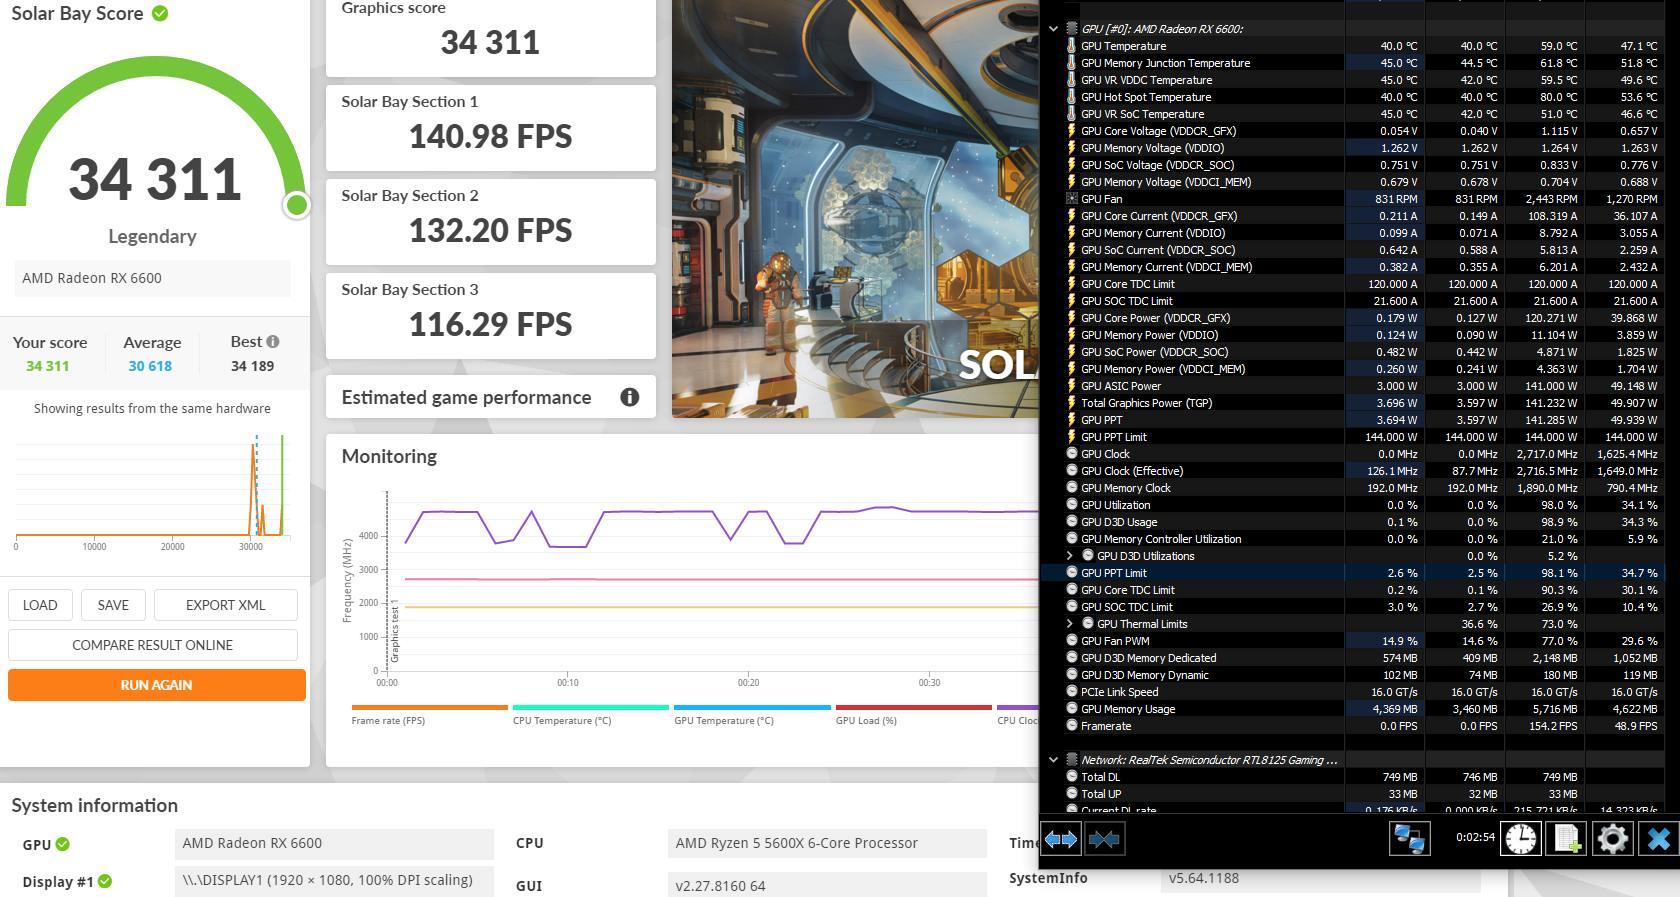1680x897 pixels.
Task: Click the Solar Bay Section 1 result 140.98 FPS
Action: (491, 136)
